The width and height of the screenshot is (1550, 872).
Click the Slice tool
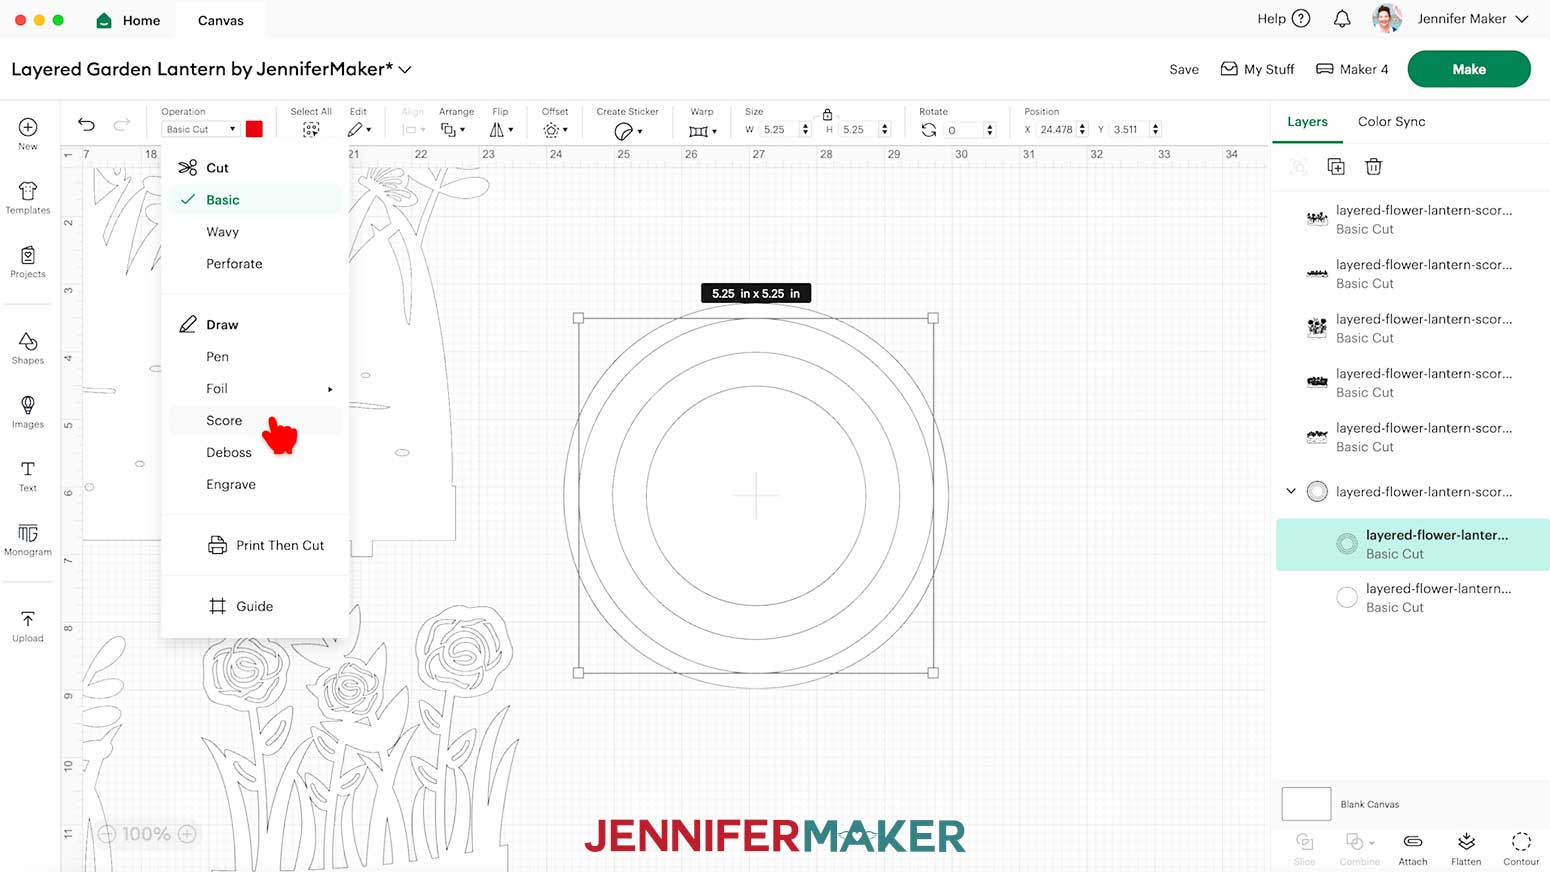[x=1305, y=848]
